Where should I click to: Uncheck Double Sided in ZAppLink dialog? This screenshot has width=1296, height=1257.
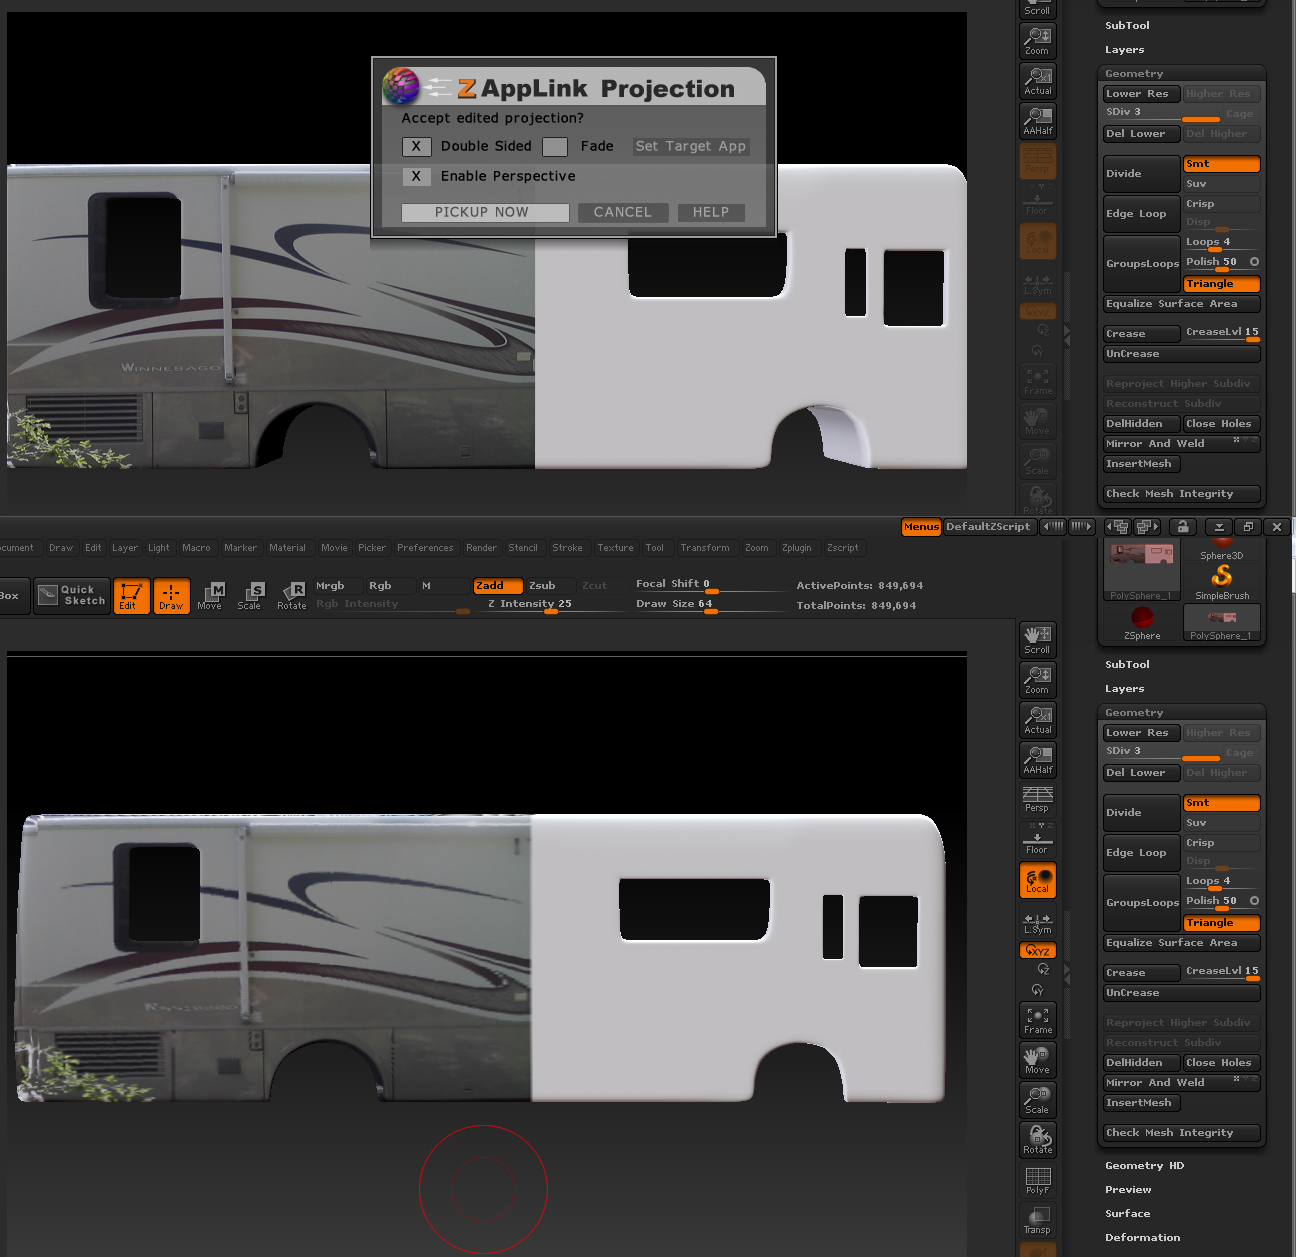pos(416,147)
